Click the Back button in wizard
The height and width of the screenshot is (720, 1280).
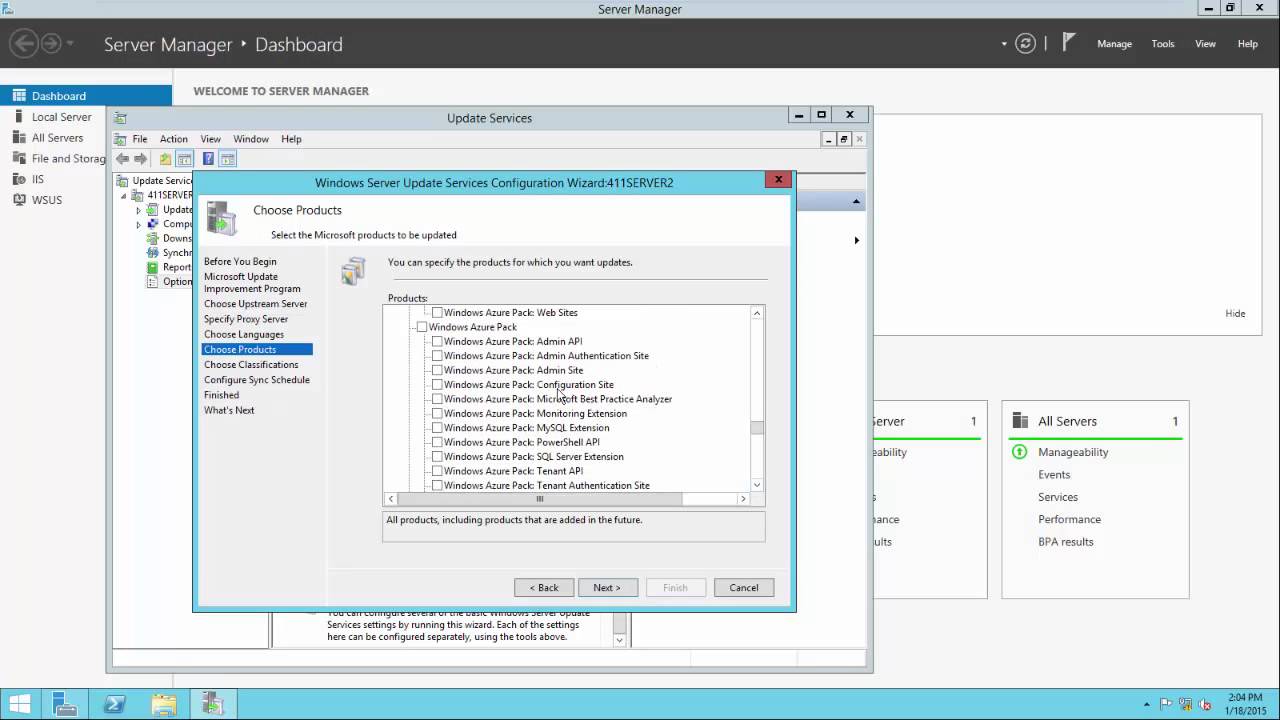tap(544, 588)
